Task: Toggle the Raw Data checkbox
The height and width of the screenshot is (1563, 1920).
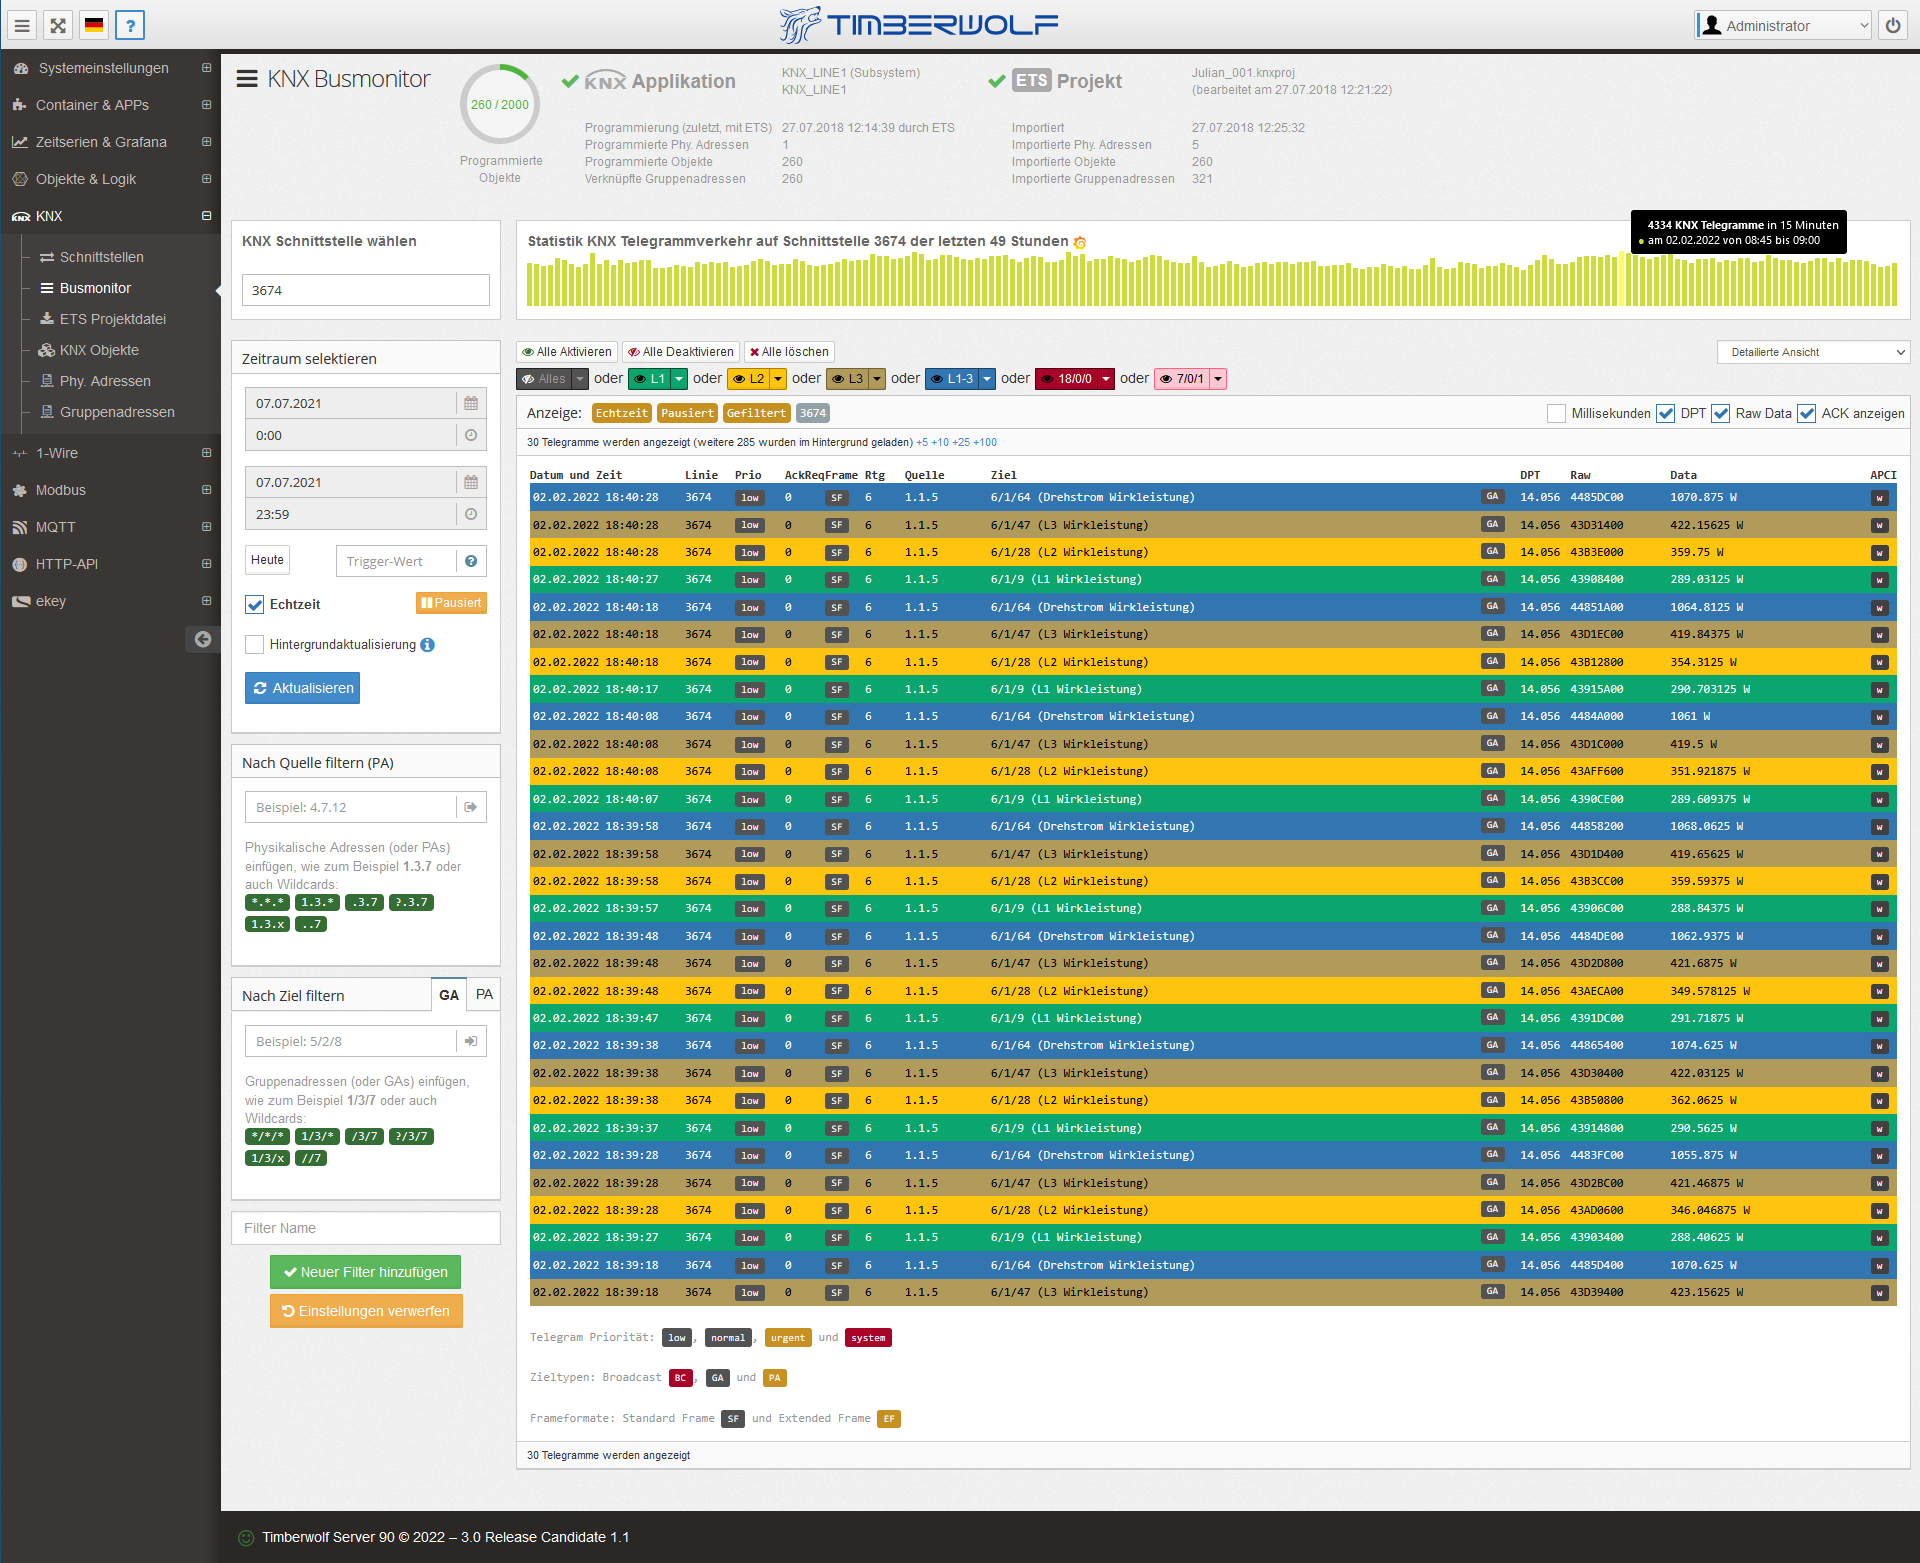Action: 1721,413
